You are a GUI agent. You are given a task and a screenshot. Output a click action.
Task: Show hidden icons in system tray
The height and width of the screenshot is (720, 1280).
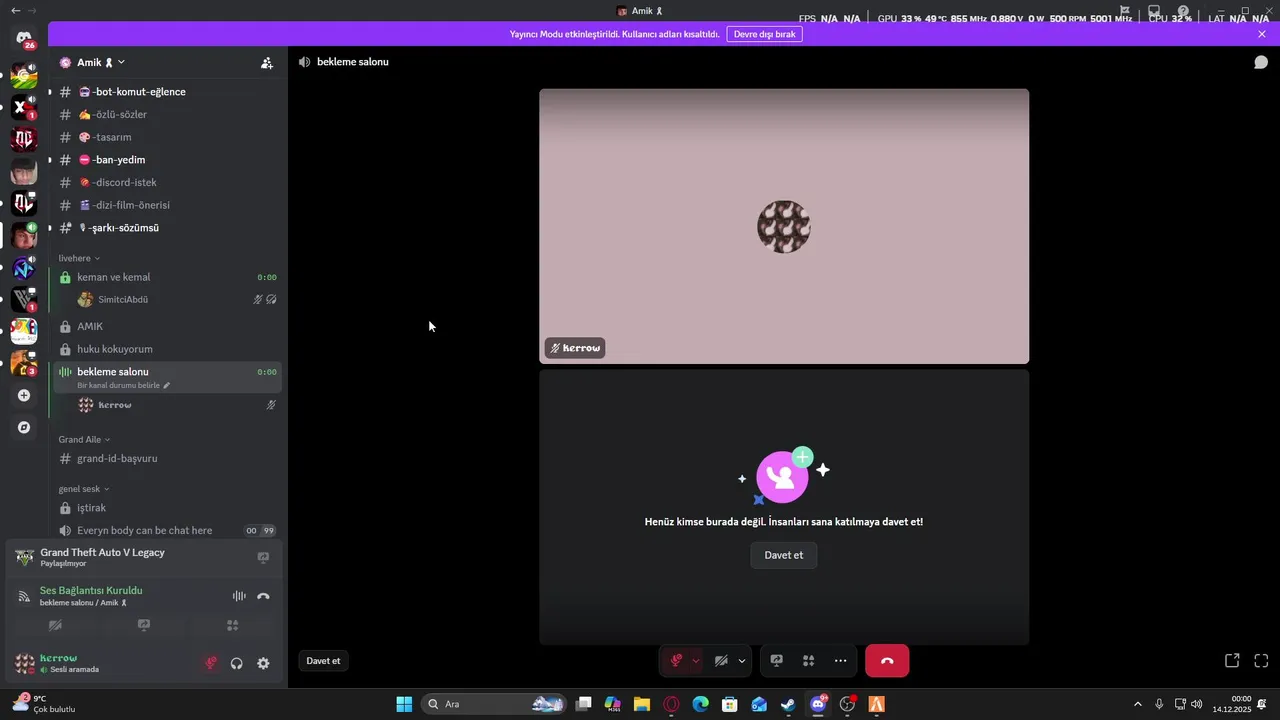point(1137,704)
